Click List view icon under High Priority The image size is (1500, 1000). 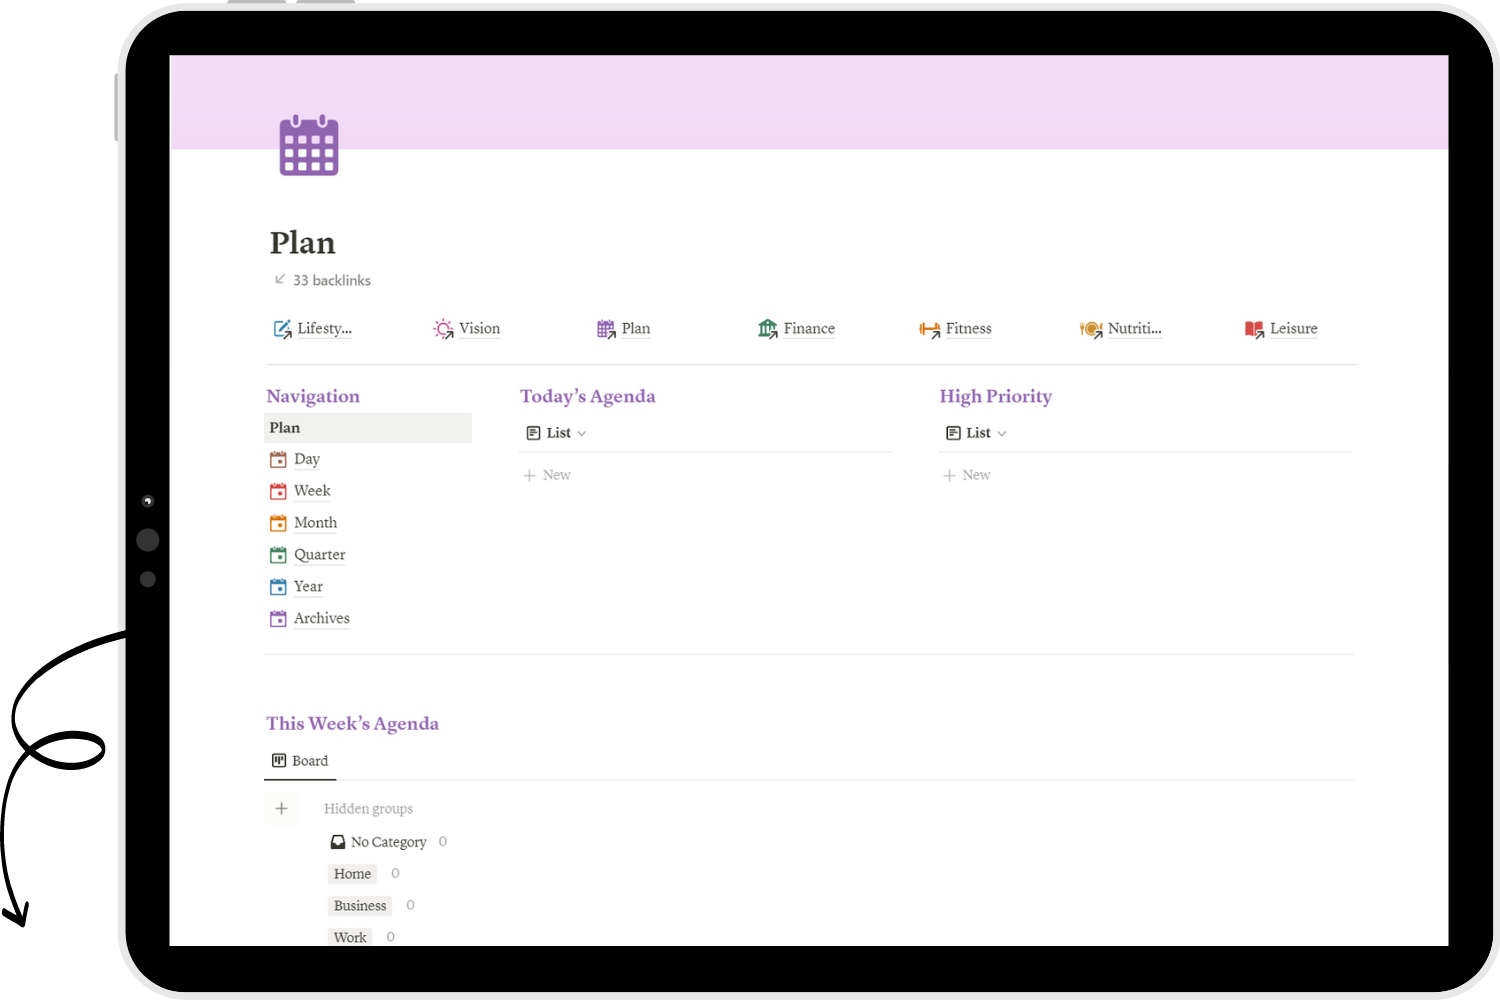pyautogui.click(x=953, y=433)
